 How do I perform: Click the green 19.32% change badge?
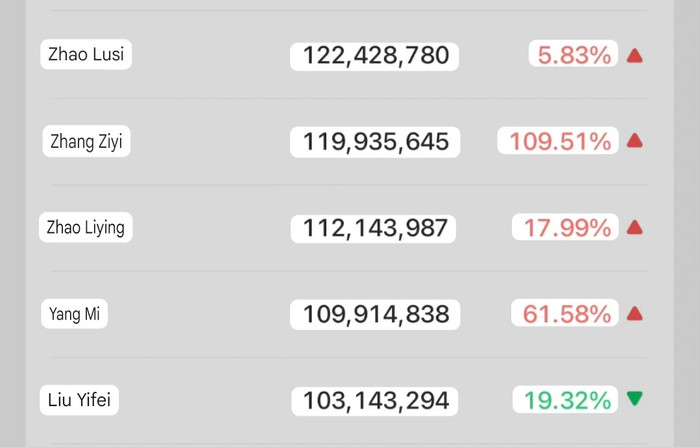[x=566, y=401]
